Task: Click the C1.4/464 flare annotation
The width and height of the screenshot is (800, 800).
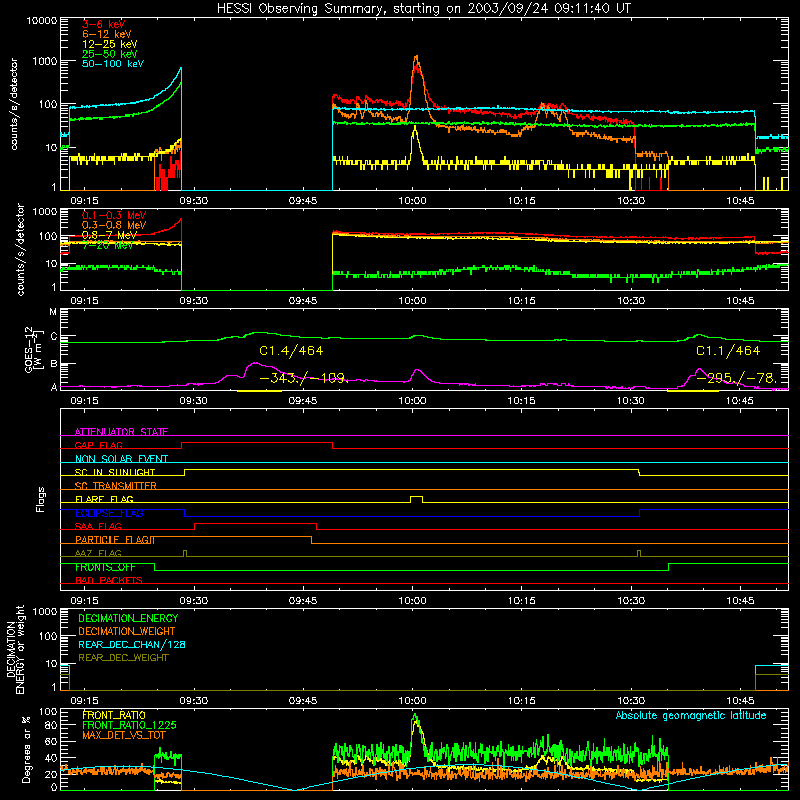Action: [x=291, y=351]
